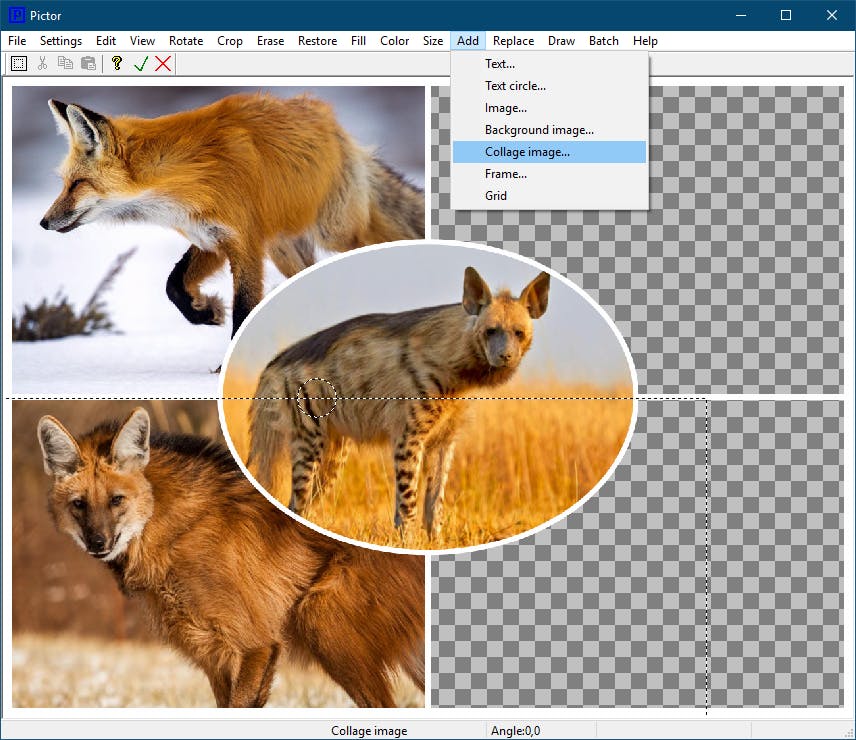Open the Batch menu

pos(604,41)
